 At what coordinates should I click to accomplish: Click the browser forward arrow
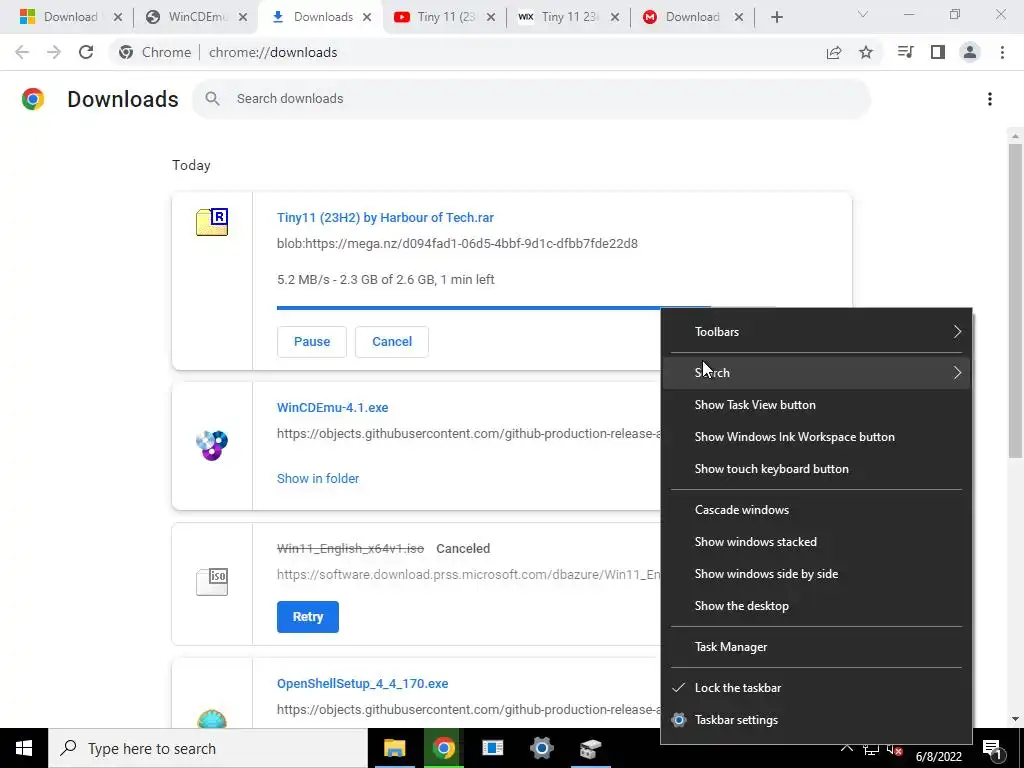pyautogui.click(x=54, y=52)
